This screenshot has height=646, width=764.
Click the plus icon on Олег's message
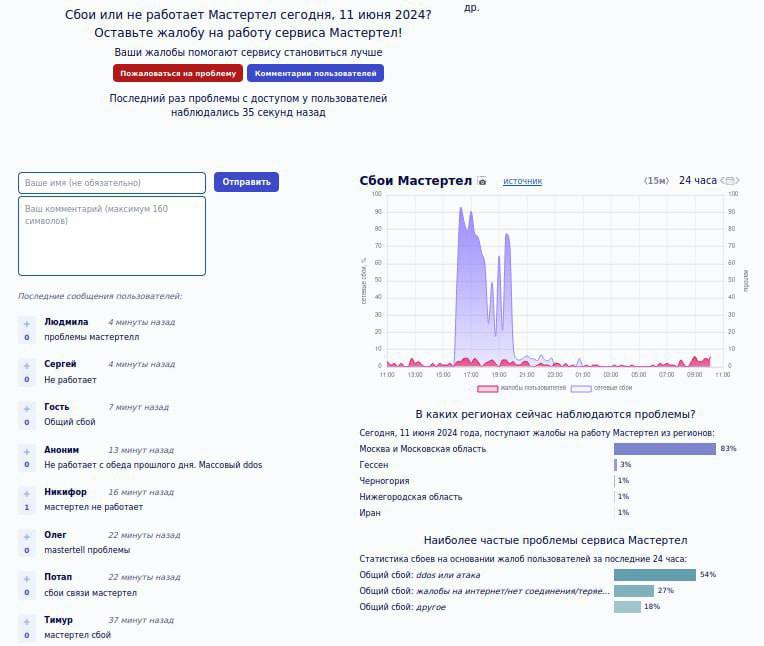click(27, 536)
